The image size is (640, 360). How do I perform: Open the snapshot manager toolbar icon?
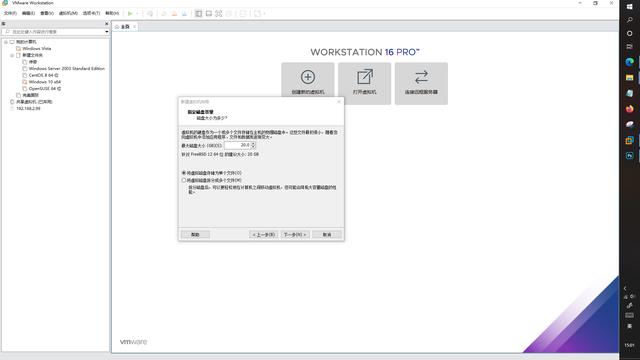click(184, 13)
